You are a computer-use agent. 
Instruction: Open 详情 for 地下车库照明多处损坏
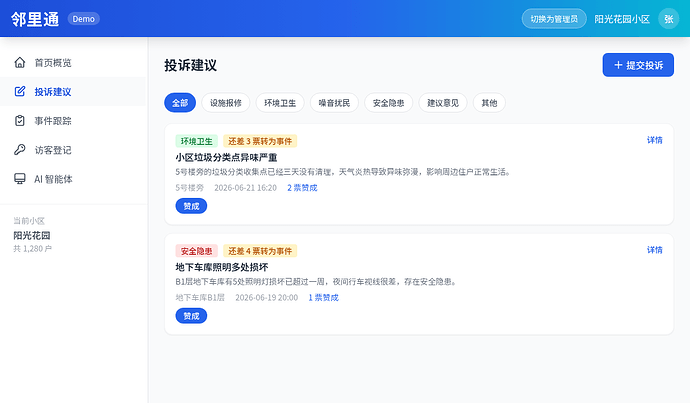coord(654,250)
